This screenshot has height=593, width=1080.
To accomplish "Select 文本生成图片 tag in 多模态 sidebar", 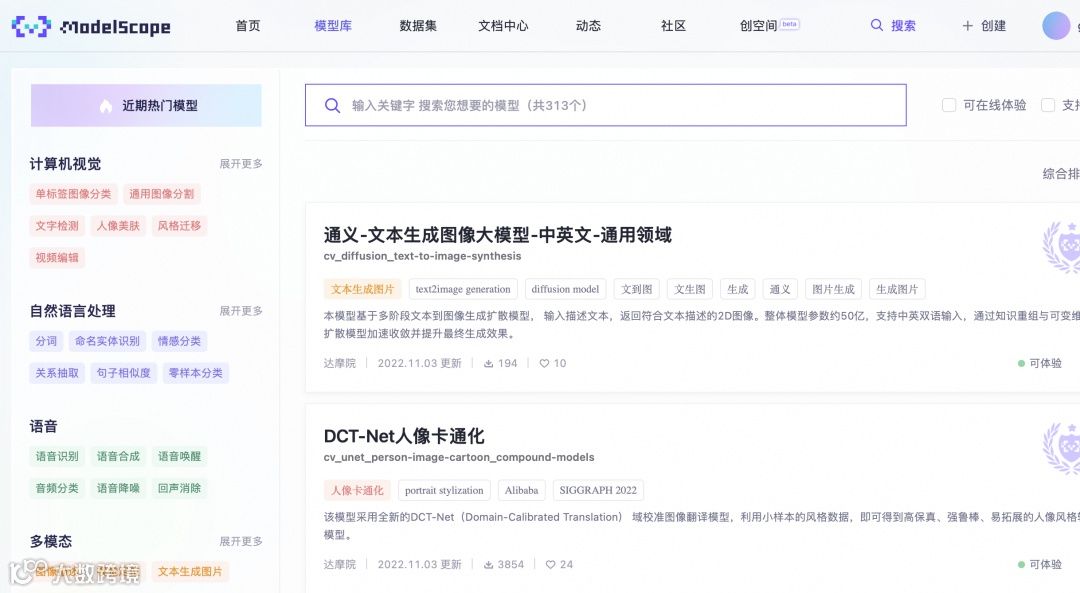I will click(190, 572).
